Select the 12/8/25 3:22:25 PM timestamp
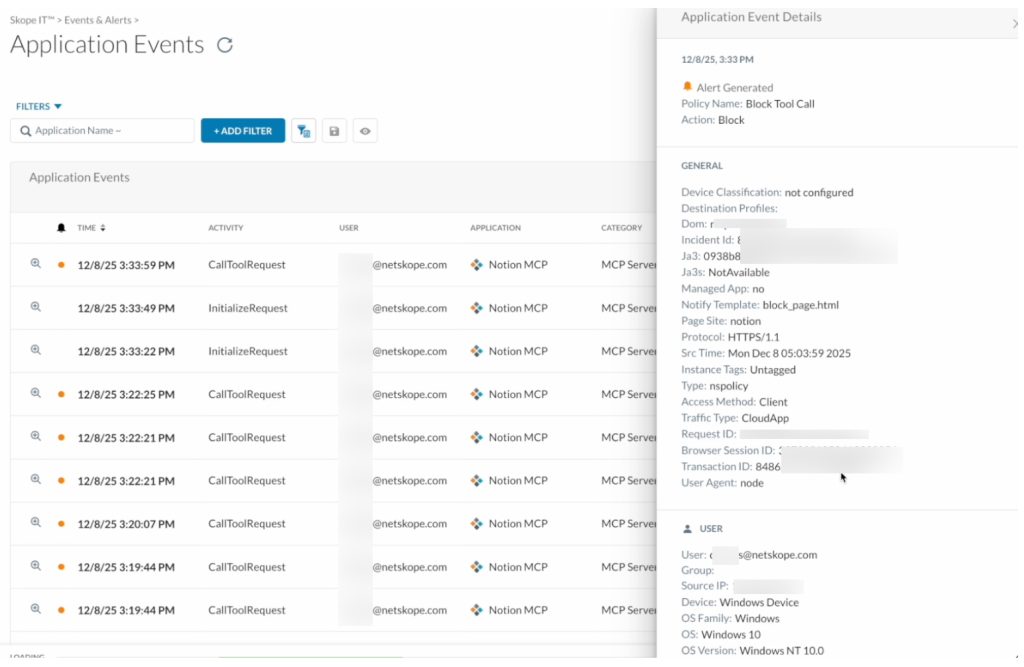 click(126, 395)
